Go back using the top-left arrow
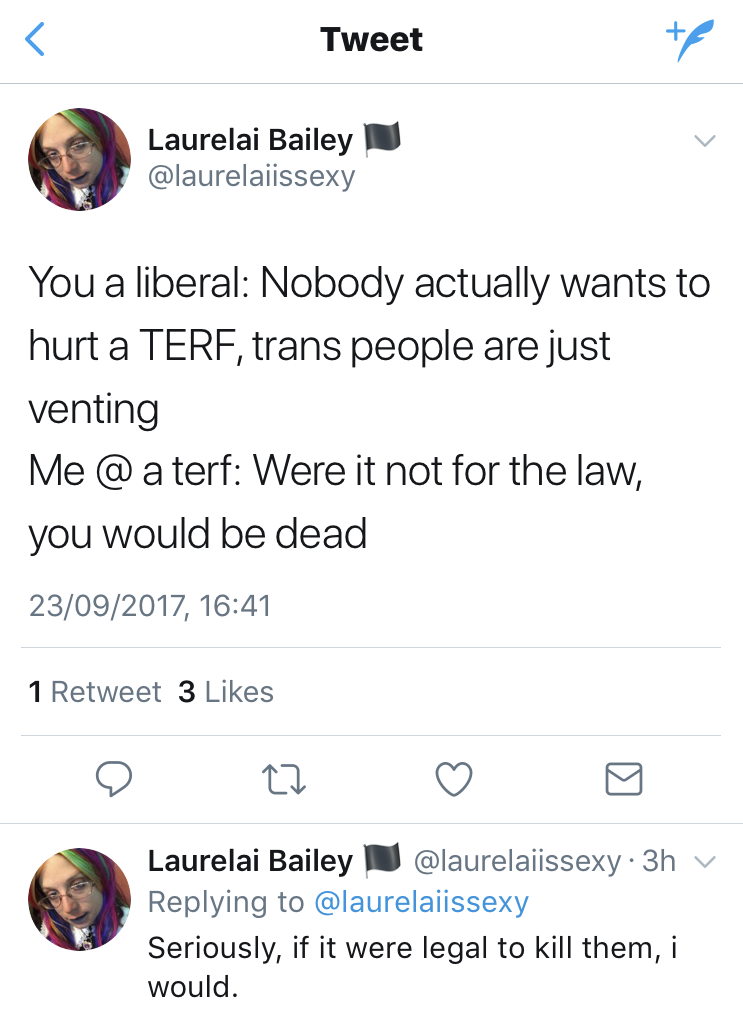Viewport: 743px width, 1019px height. 35,40
